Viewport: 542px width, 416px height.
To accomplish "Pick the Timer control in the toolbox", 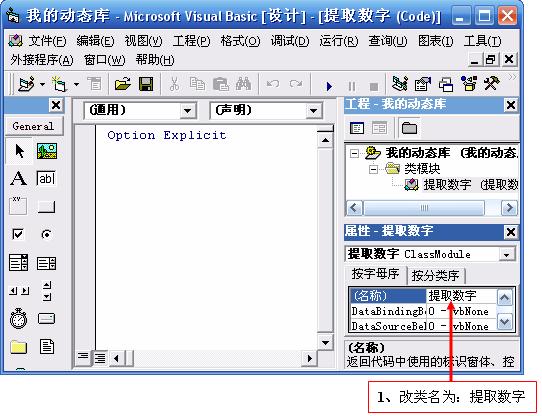I will coord(18,318).
